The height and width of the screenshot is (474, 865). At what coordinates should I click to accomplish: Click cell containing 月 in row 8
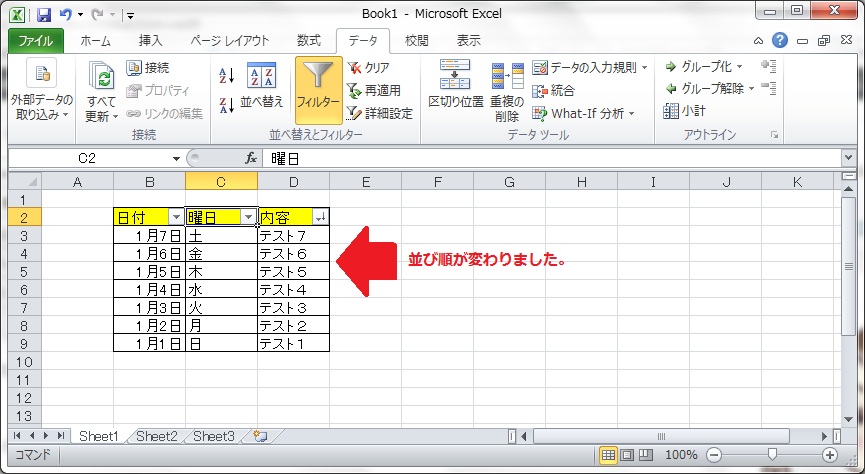point(221,326)
